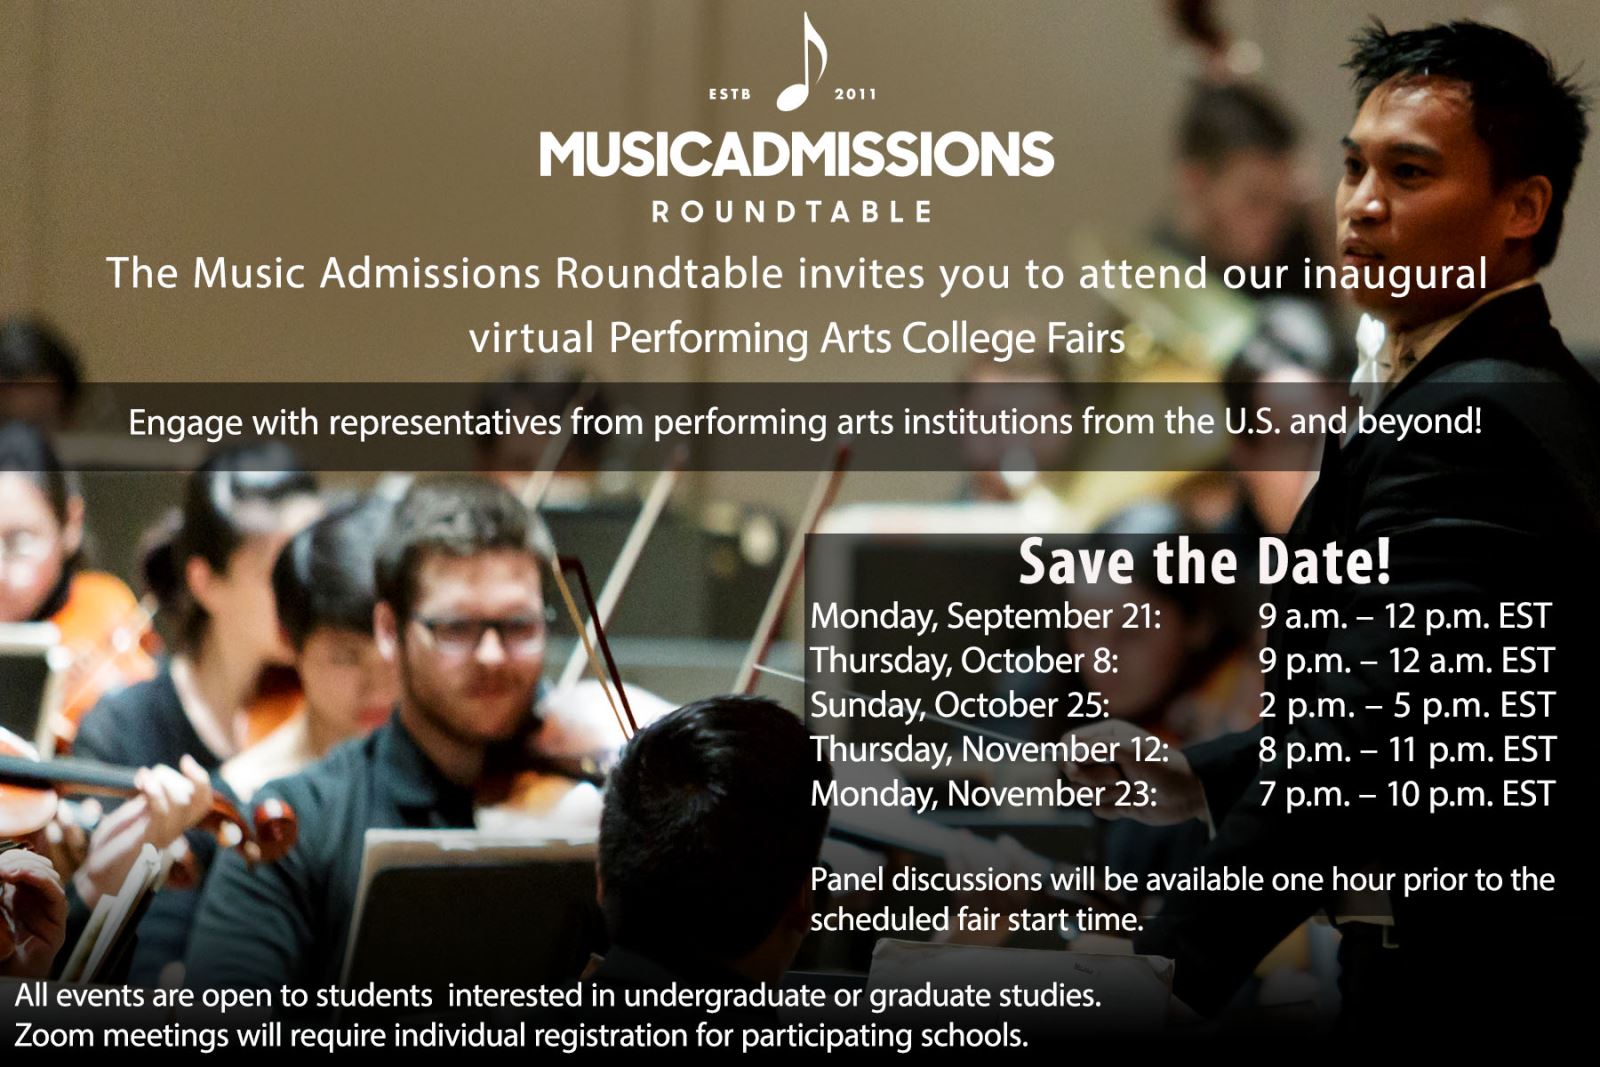Image resolution: width=1600 pixels, height=1067 pixels.
Task: Click the ESTB label beside the note
Action: pos(729,94)
